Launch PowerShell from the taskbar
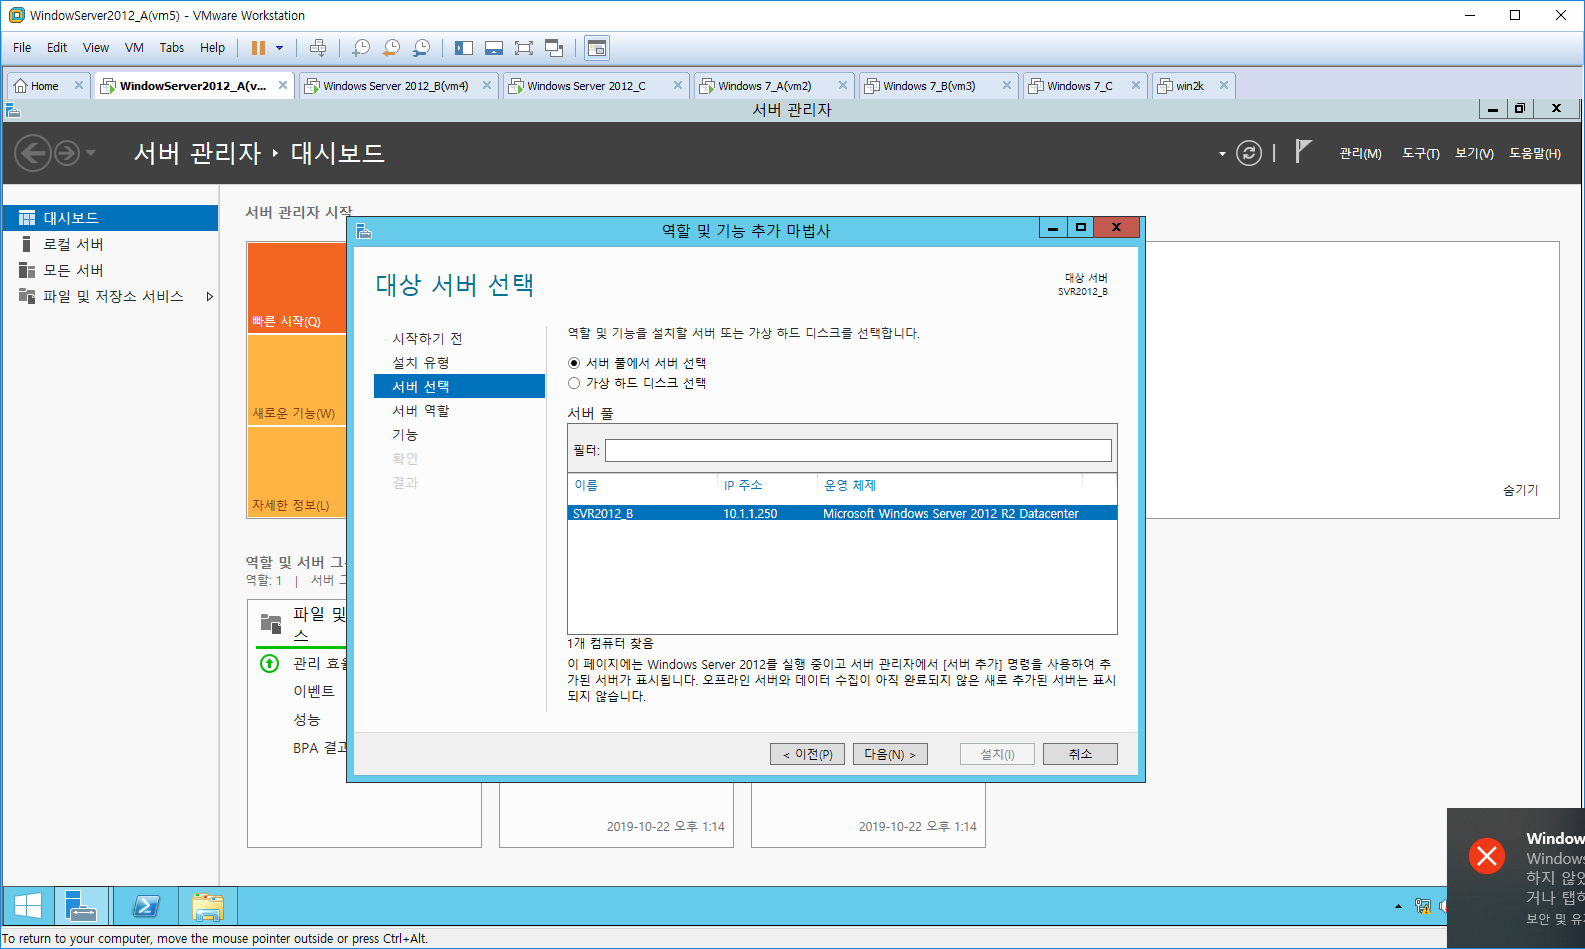The image size is (1585, 949). point(146,906)
